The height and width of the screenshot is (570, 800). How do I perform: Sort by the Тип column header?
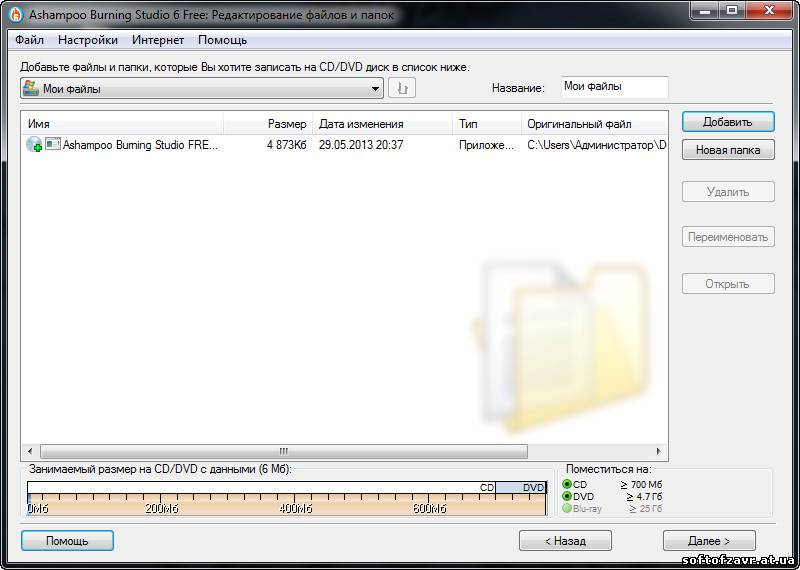(487, 124)
